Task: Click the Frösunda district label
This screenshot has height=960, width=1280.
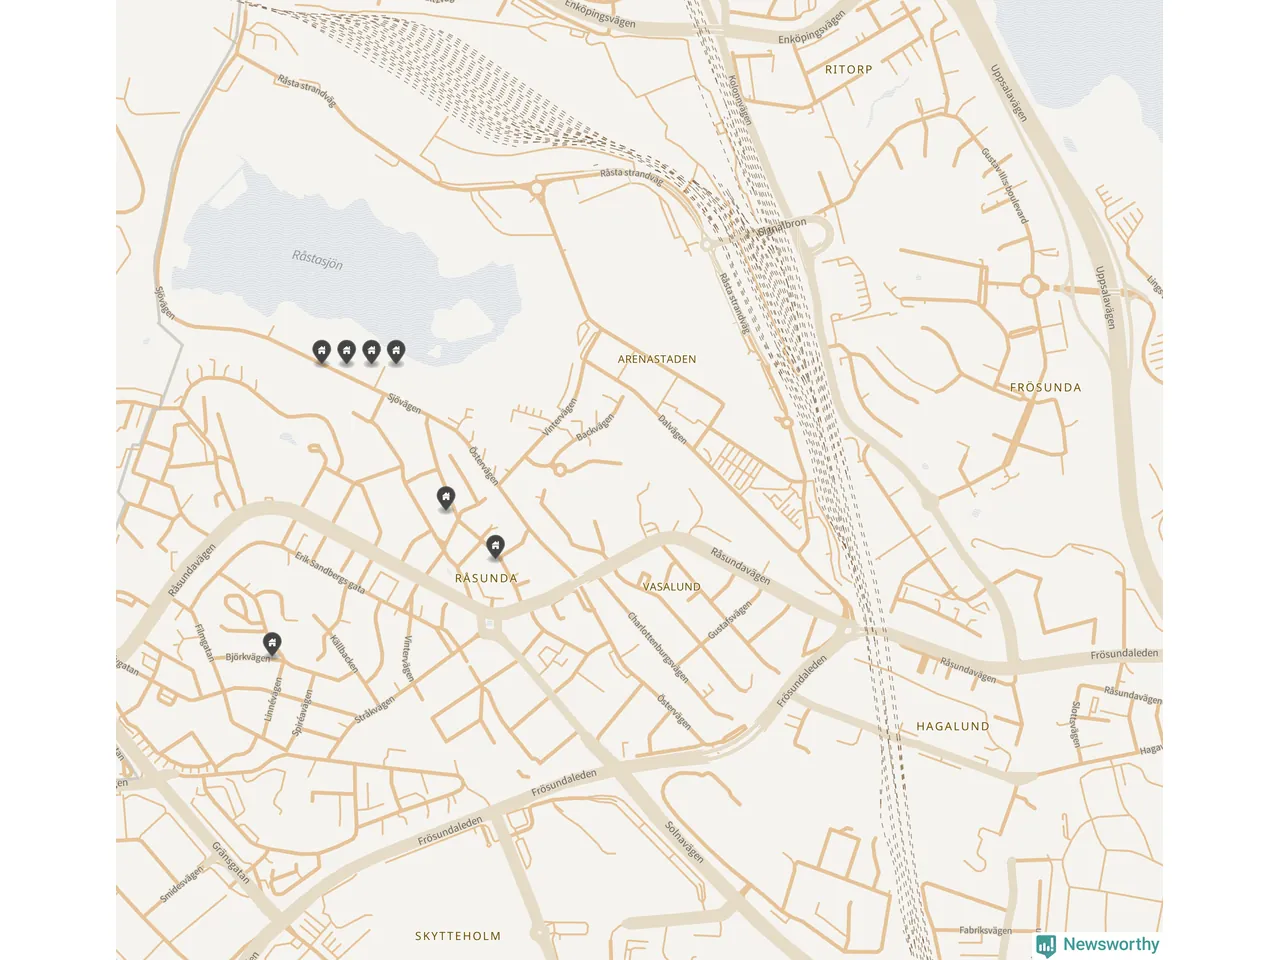Action: [x=1046, y=387]
